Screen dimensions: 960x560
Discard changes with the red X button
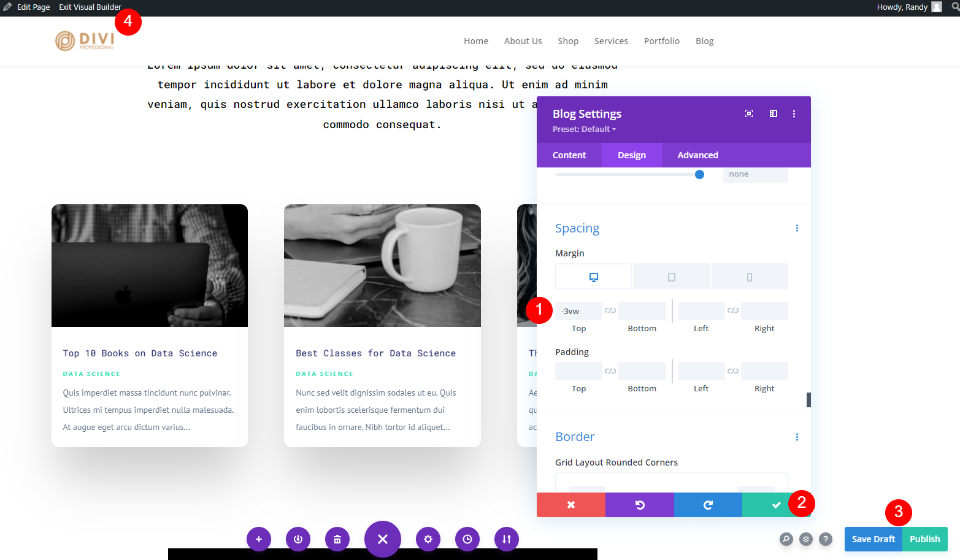click(571, 505)
